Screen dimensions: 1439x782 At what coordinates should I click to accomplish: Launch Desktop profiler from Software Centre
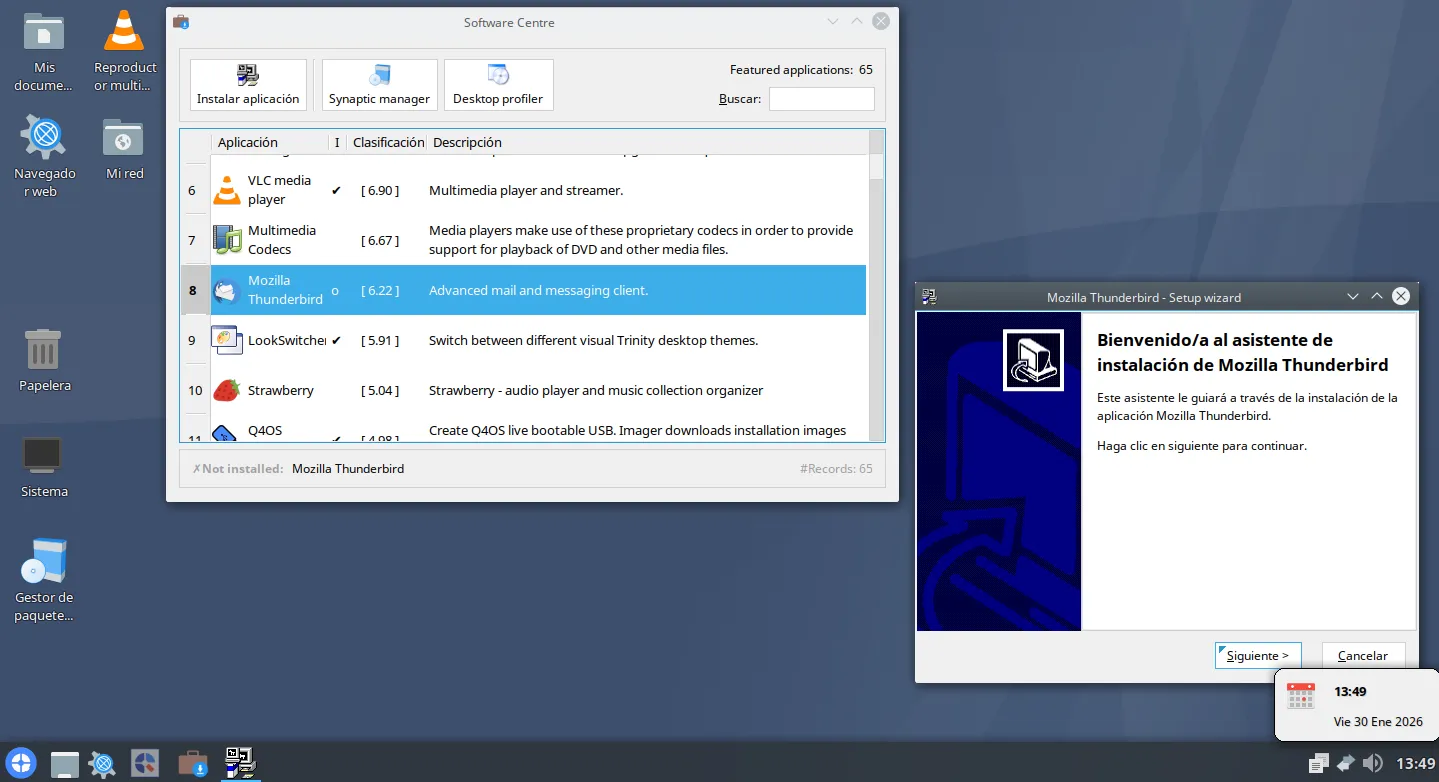pyautogui.click(x=498, y=84)
